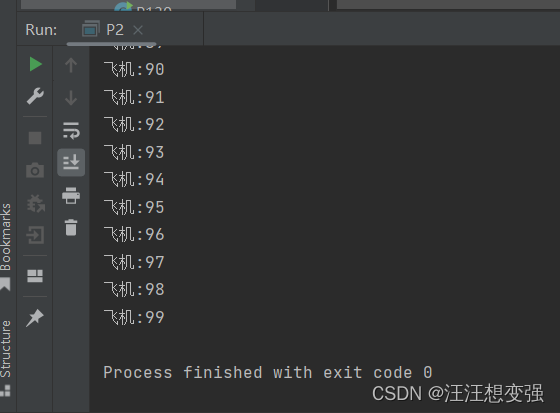Pin the run tab
The width and height of the screenshot is (560, 413).
tap(35, 318)
